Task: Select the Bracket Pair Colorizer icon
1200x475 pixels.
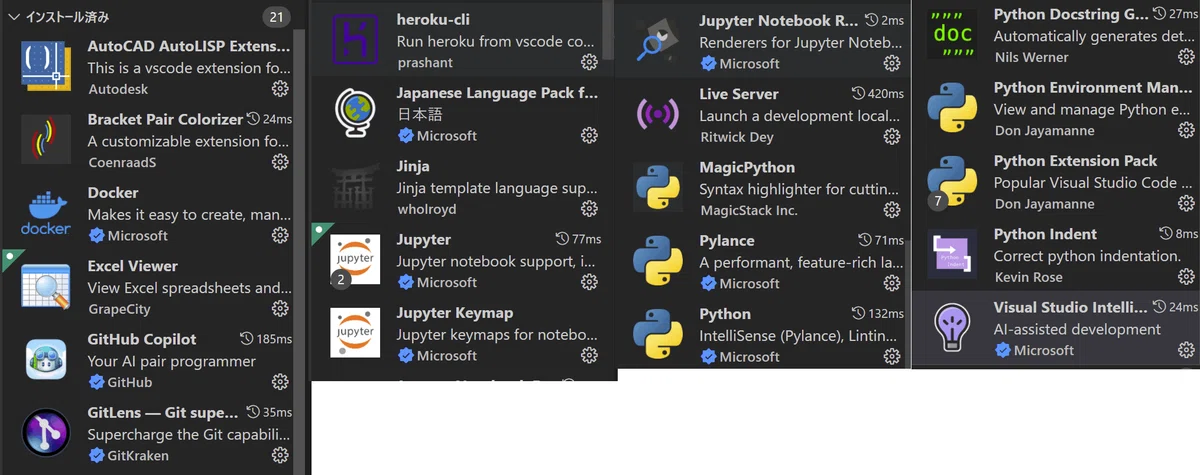Action: [46, 141]
